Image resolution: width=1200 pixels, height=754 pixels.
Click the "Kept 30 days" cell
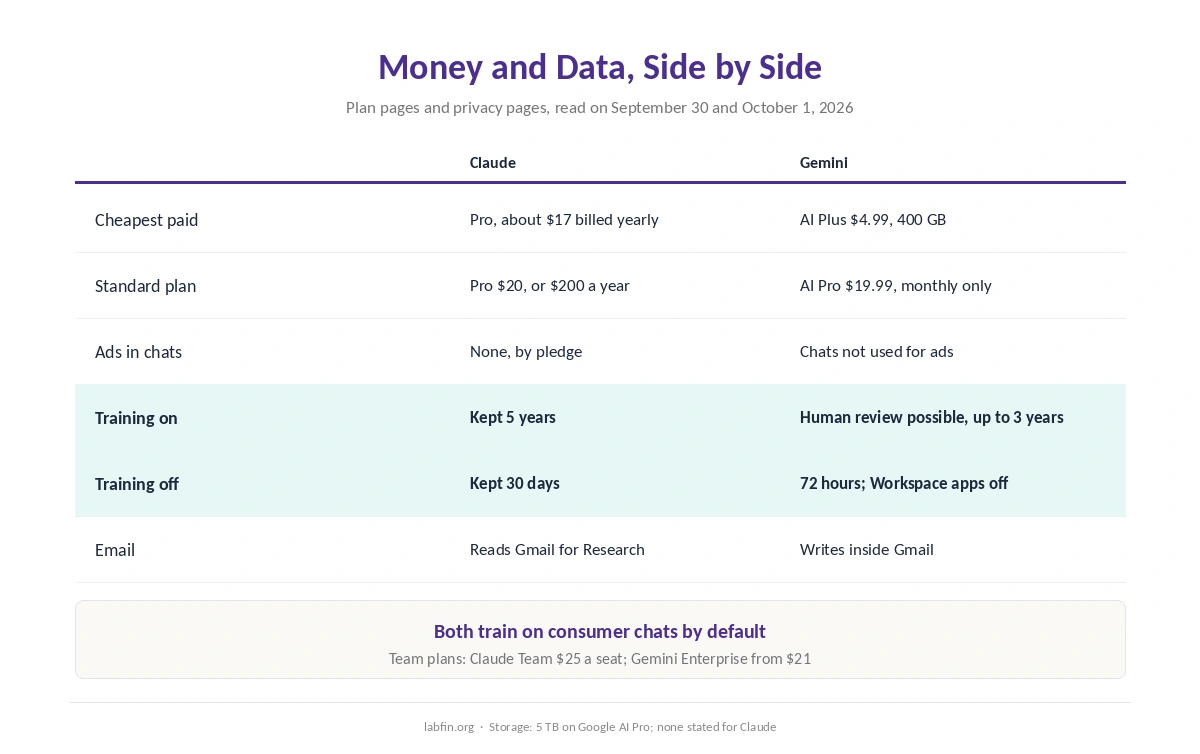pos(515,483)
